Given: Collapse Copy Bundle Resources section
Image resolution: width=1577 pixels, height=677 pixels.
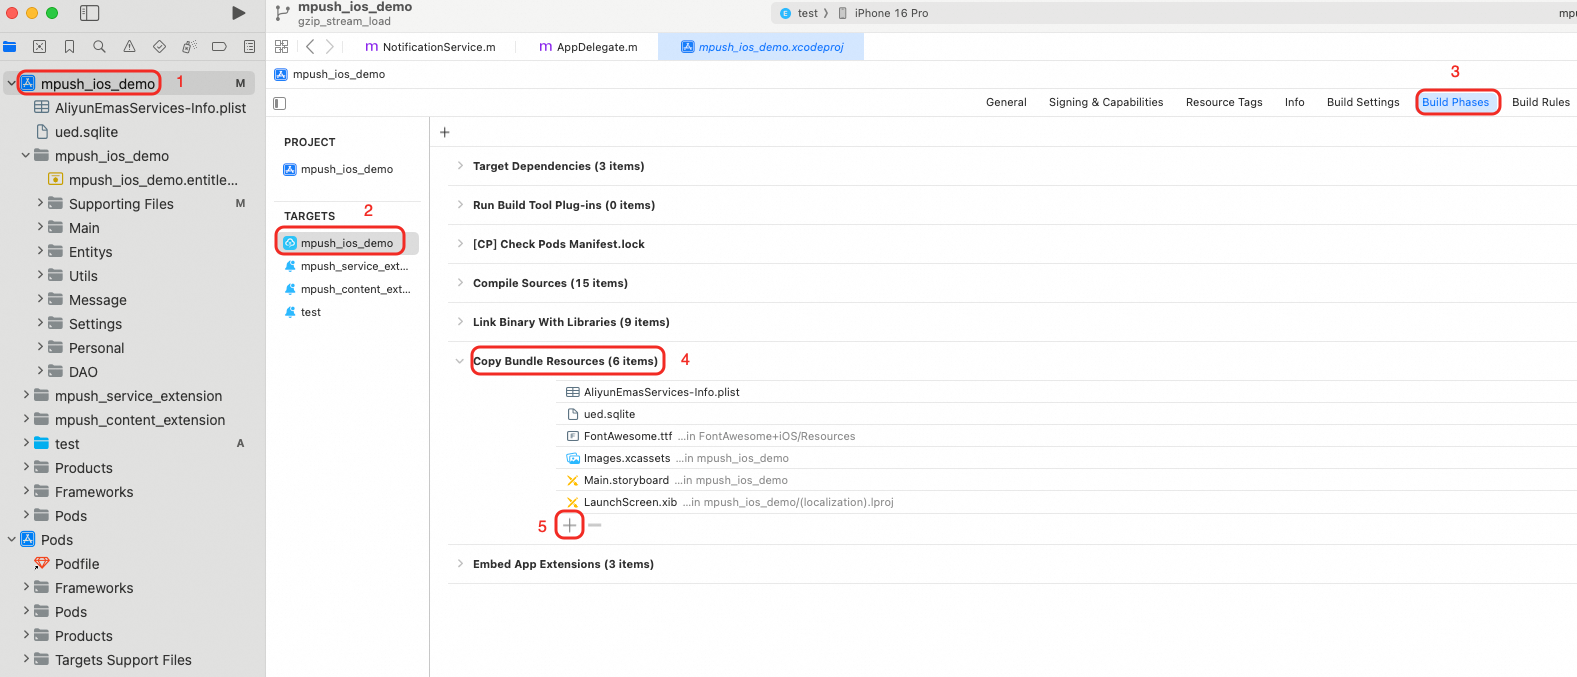Looking at the screenshot, I should pos(460,361).
